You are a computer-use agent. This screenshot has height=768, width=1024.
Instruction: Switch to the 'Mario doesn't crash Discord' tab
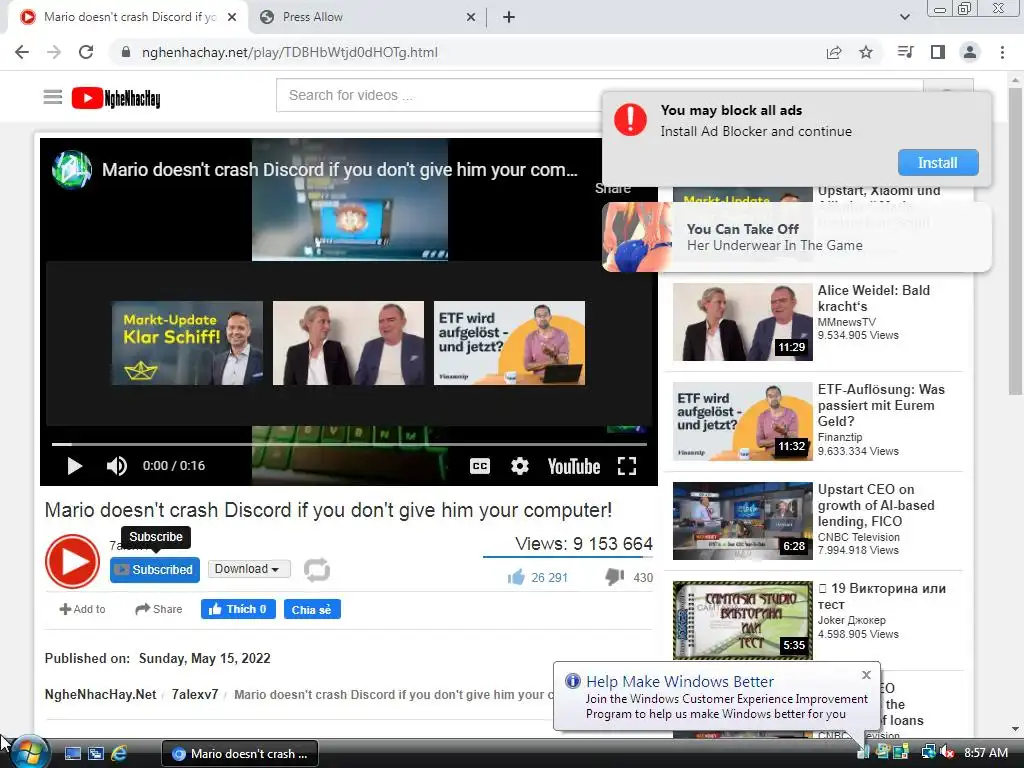[x=128, y=17]
